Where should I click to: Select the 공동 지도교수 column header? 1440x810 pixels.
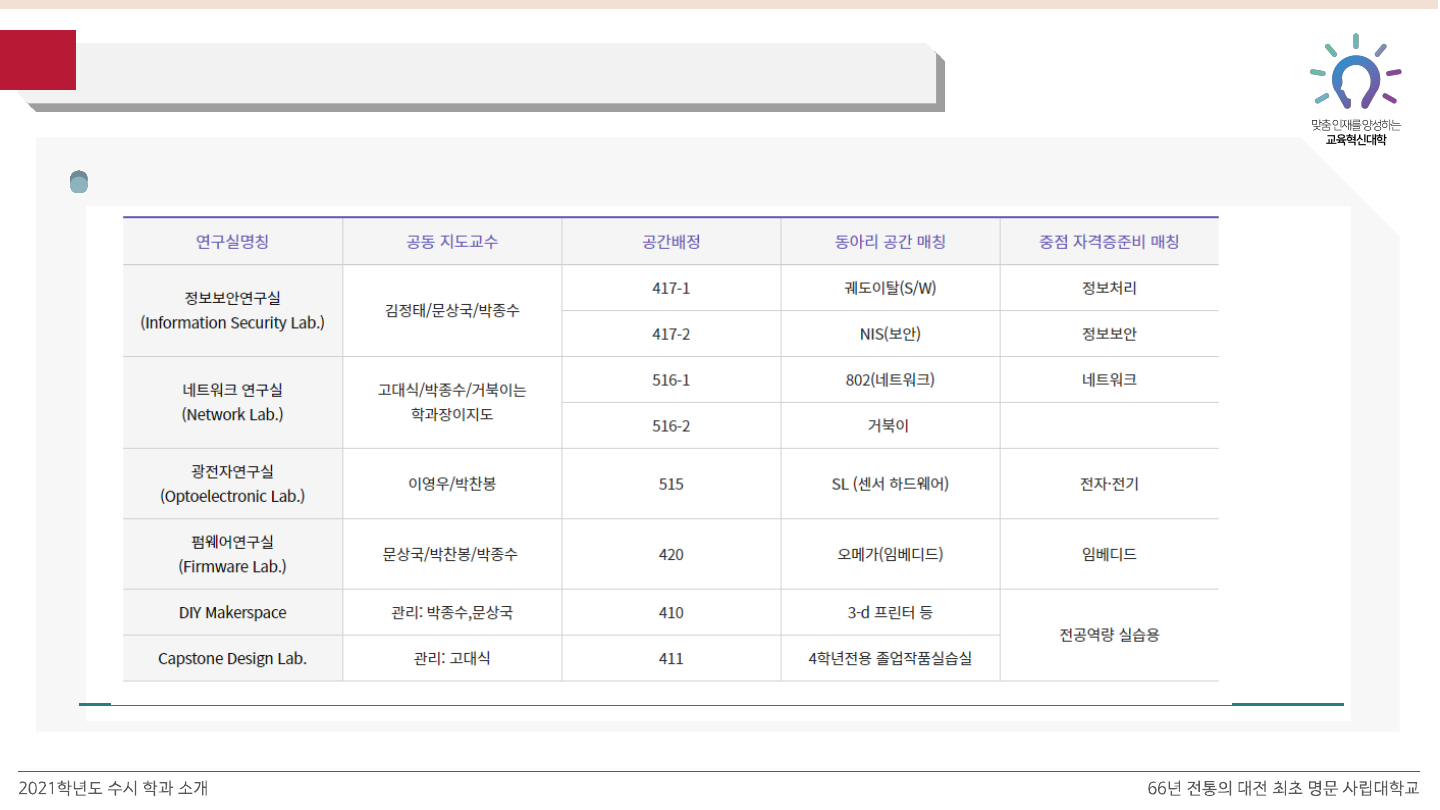pyautogui.click(x=452, y=242)
